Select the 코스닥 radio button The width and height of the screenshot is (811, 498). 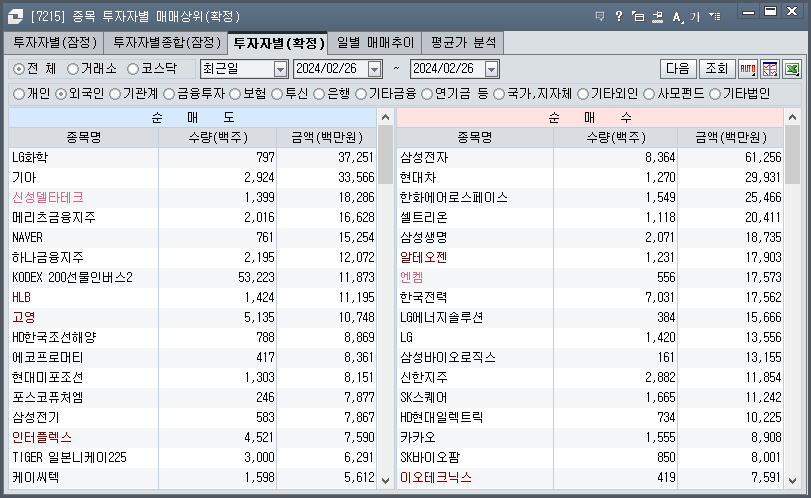(133, 69)
